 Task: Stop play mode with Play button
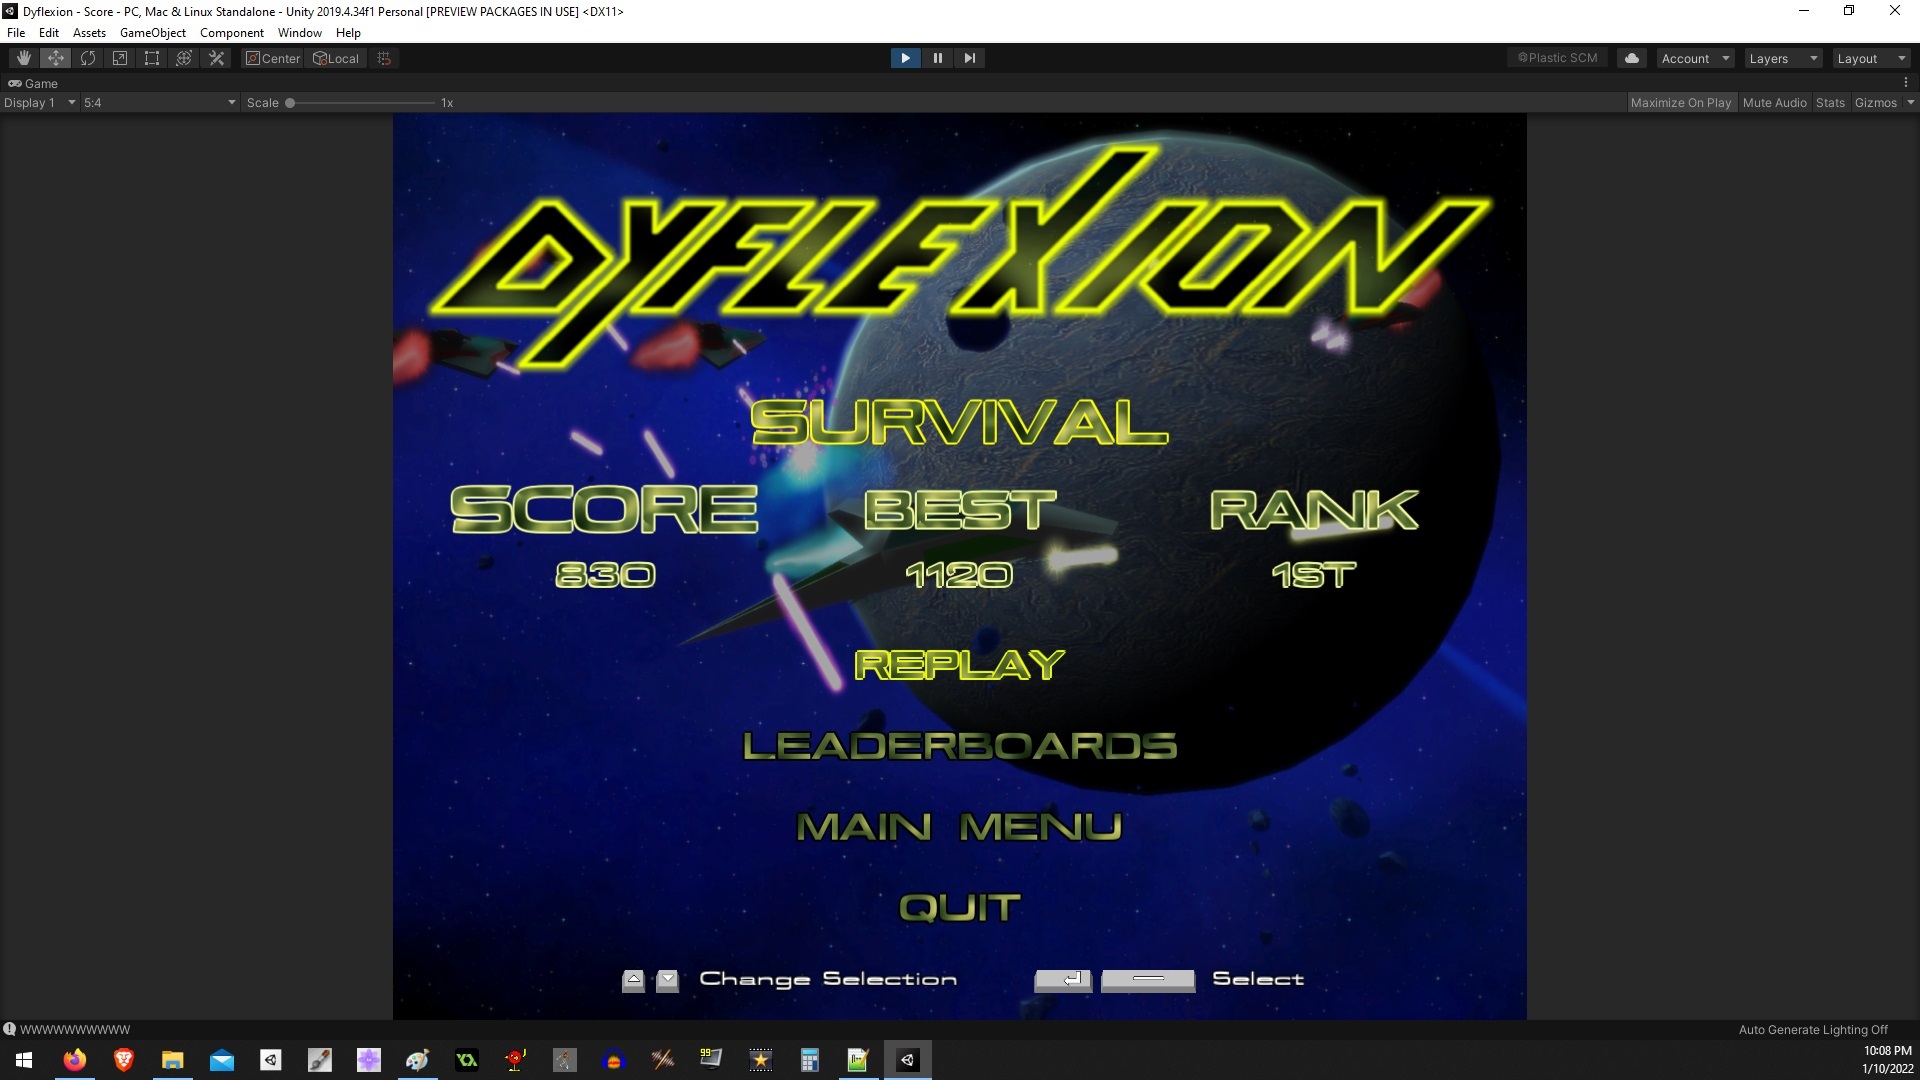(905, 58)
